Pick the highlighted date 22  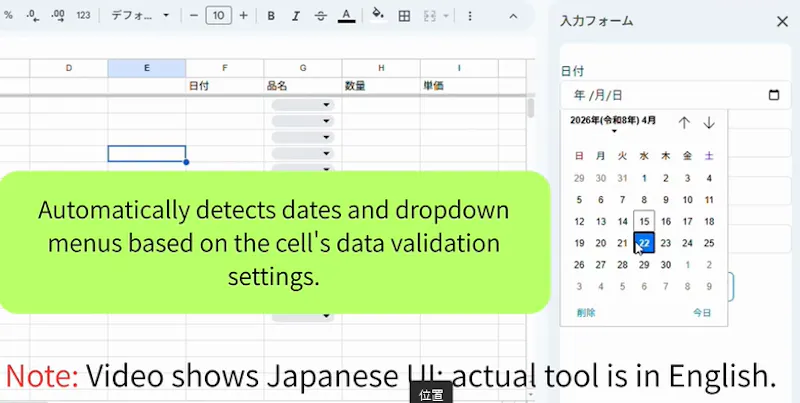(x=644, y=243)
